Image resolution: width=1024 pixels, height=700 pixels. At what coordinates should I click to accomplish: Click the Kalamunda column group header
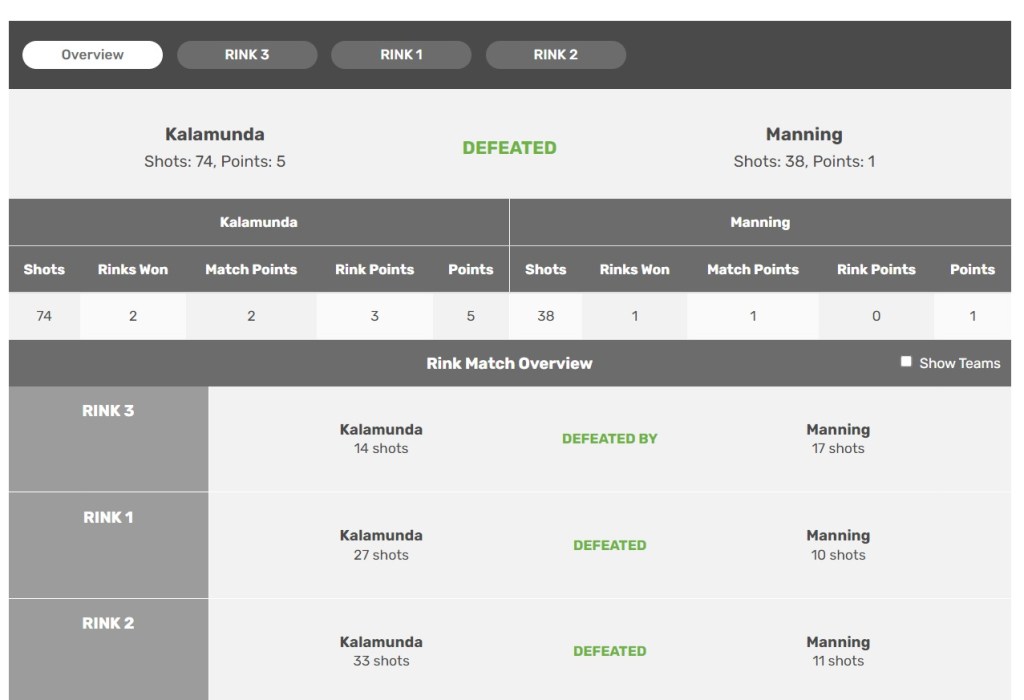point(258,222)
